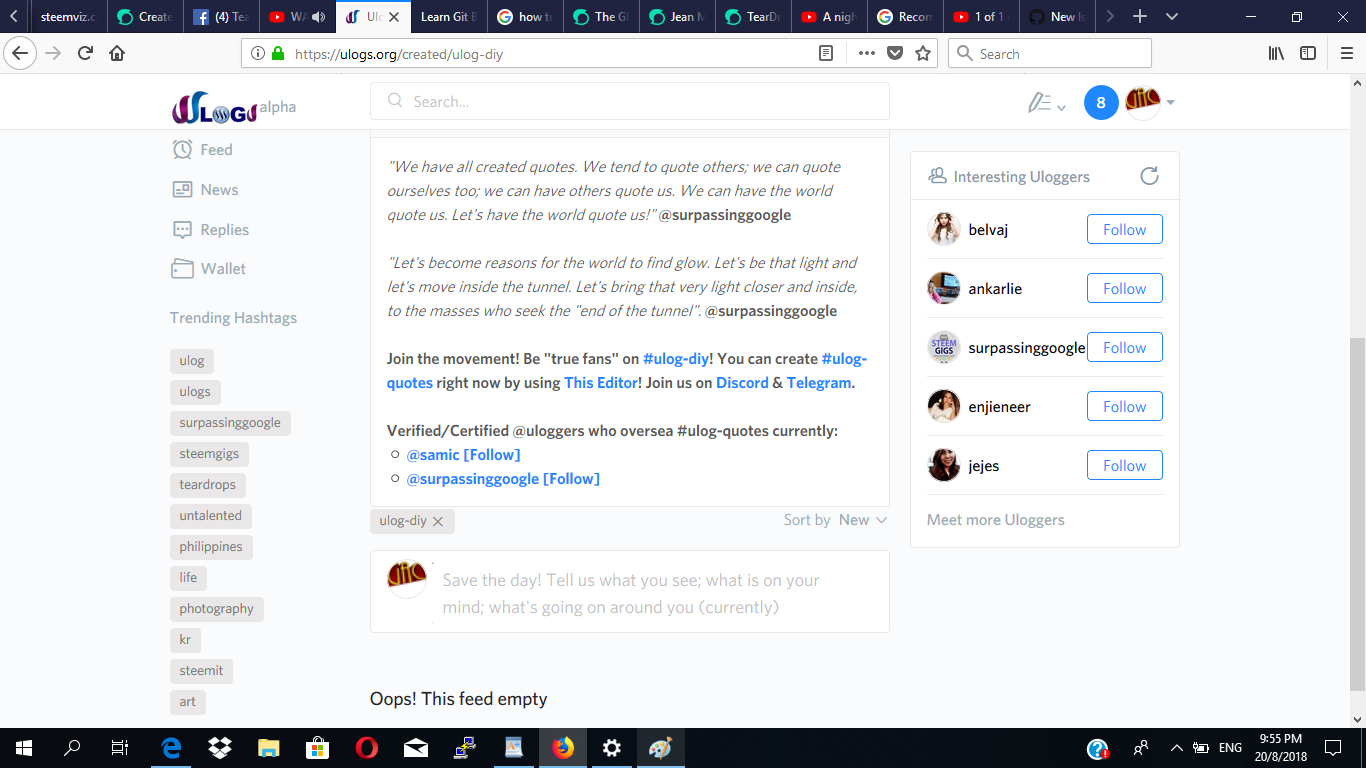
Task: Open belvaj's profile avatar
Action: (944, 230)
